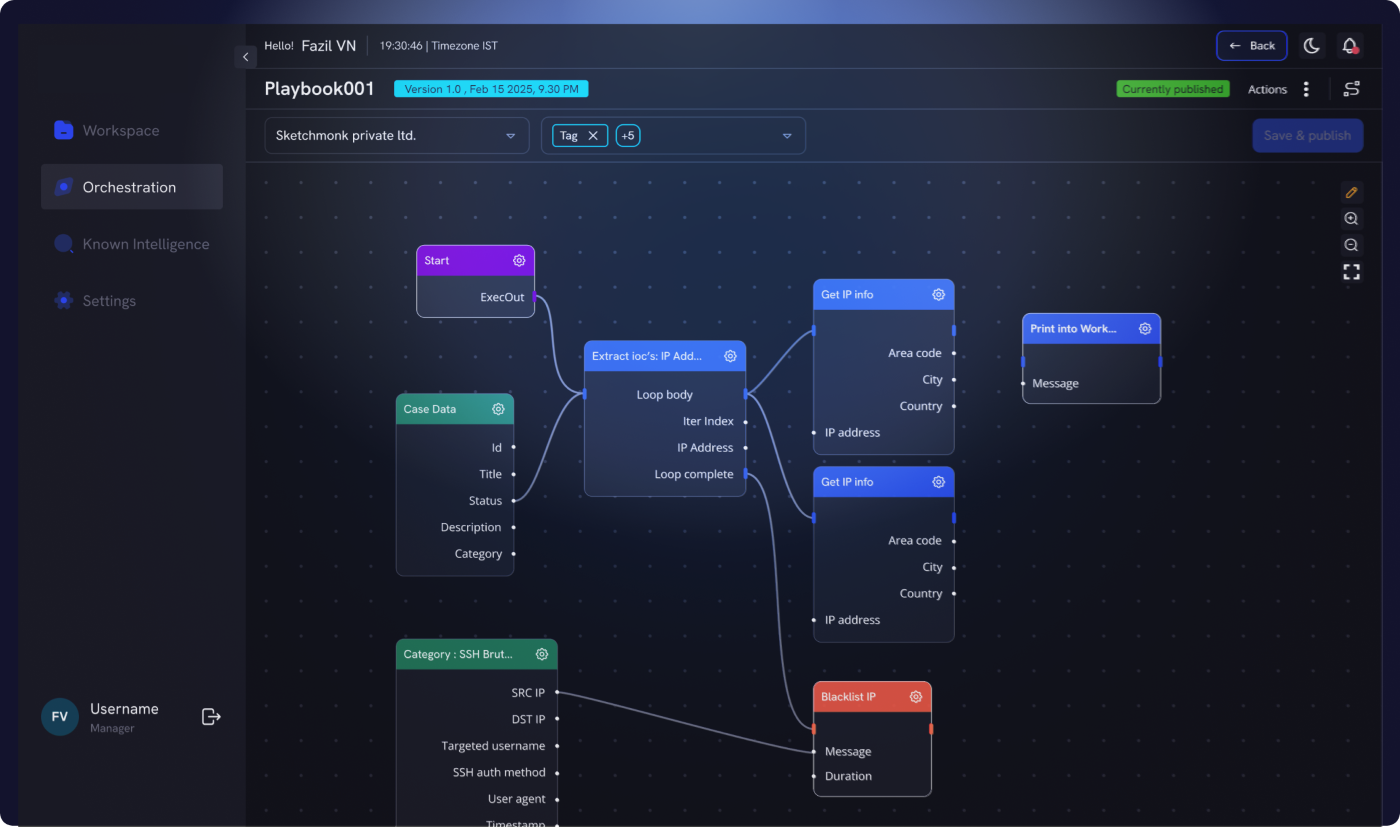Click the pencil edit icon on canvas

pyautogui.click(x=1351, y=192)
